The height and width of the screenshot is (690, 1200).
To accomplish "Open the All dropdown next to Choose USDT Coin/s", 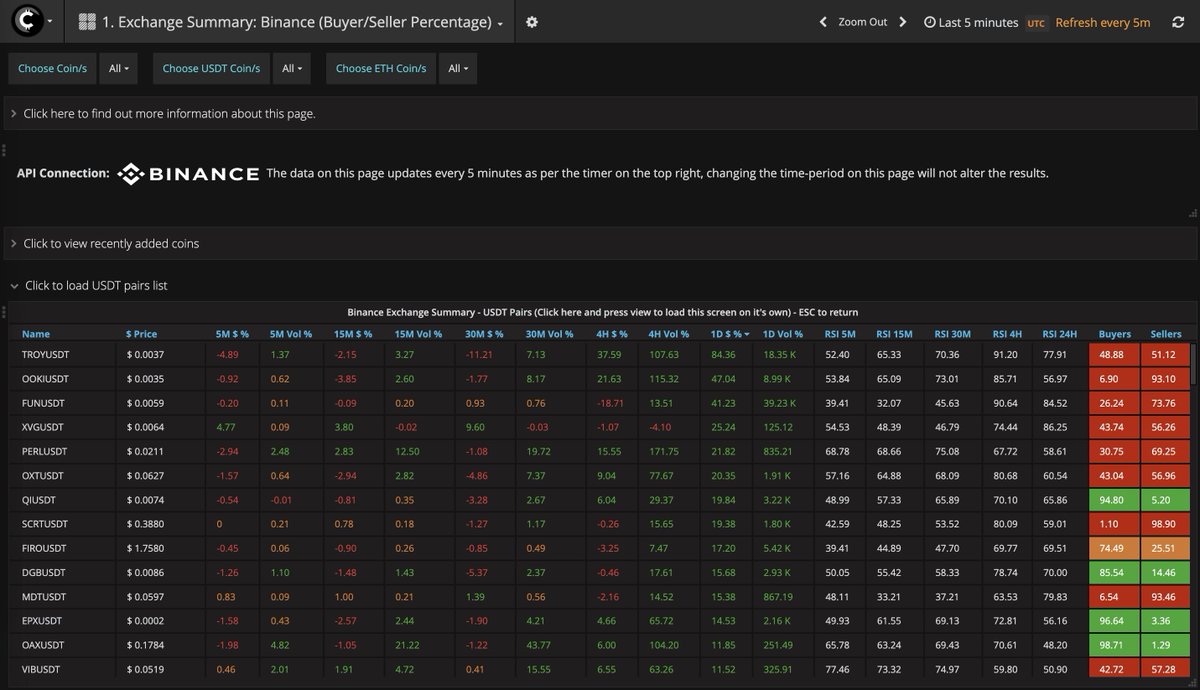I will 292,68.
